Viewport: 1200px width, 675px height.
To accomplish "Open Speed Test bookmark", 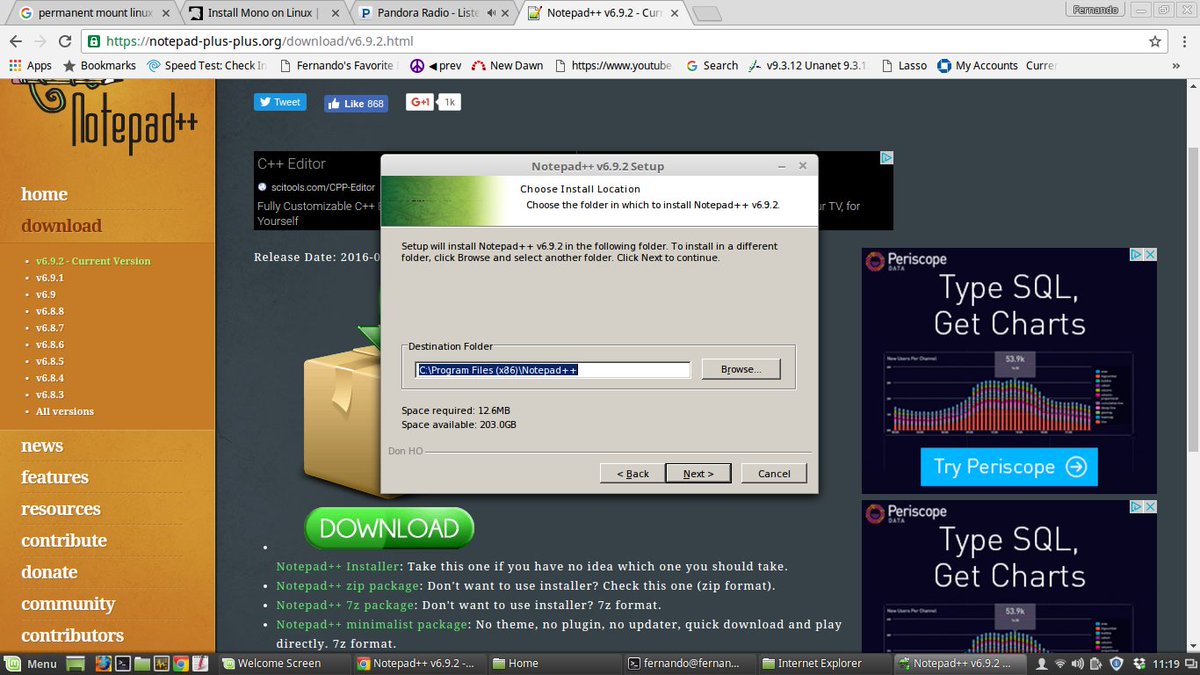I will point(207,66).
